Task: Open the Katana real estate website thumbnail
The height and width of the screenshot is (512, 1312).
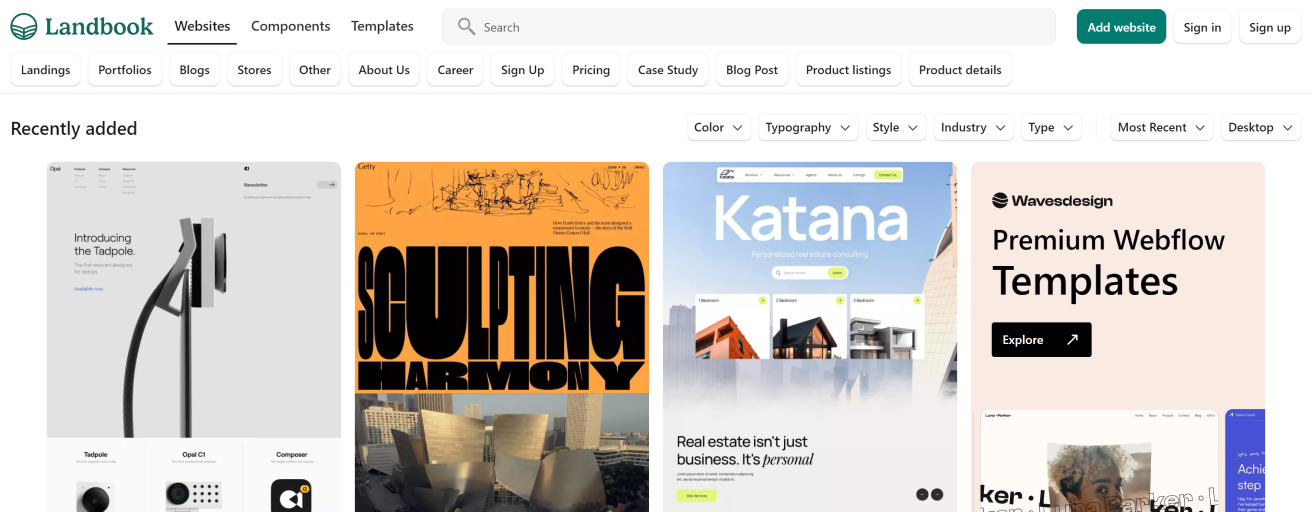Action: 810,337
